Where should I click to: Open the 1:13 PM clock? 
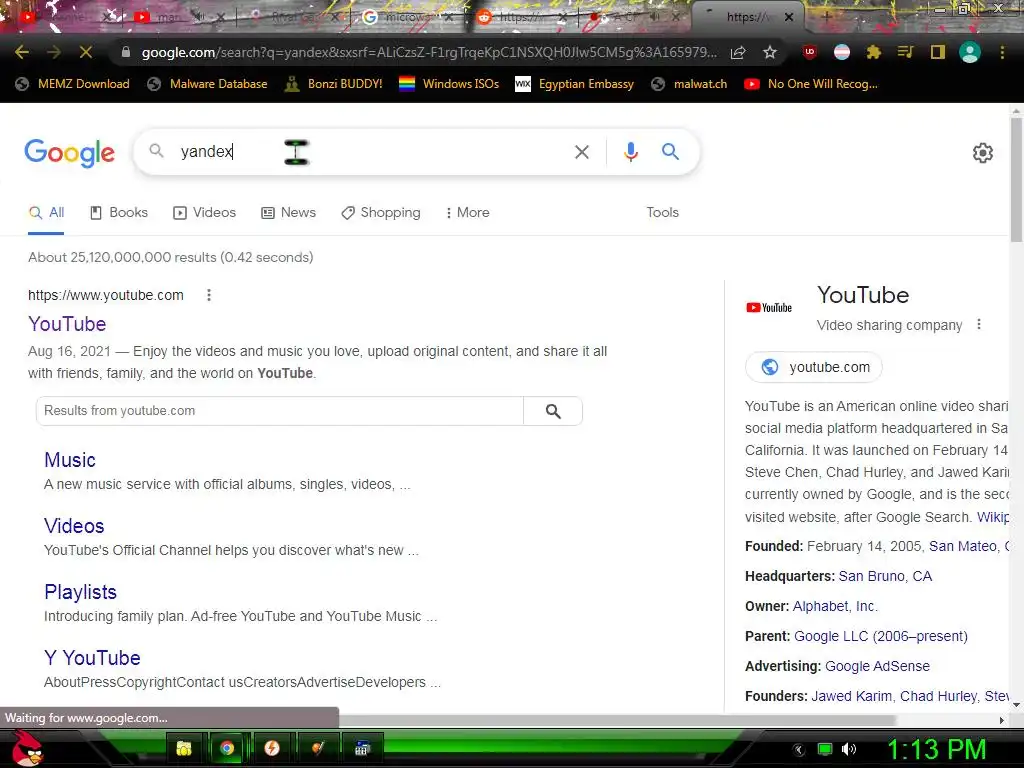click(936, 750)
